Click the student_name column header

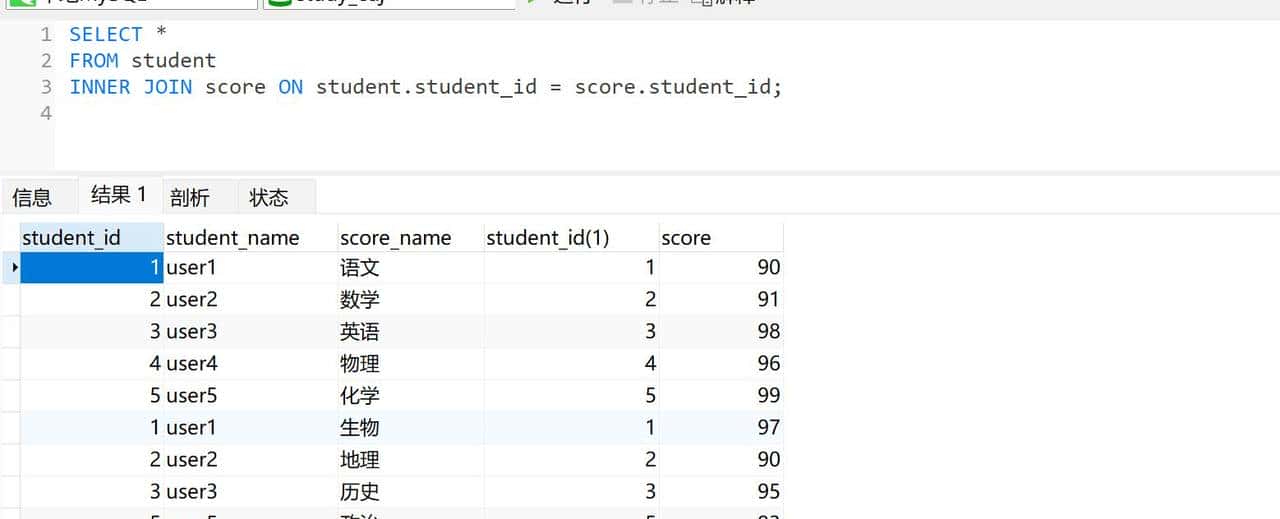(233, 238)
